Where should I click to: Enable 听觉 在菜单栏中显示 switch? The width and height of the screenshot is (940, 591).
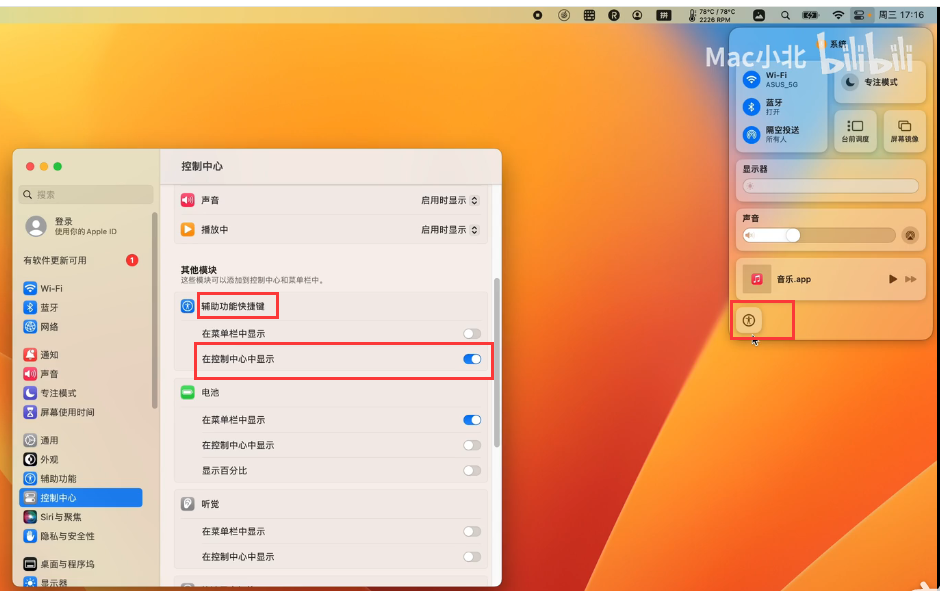(x=472, y=532)
